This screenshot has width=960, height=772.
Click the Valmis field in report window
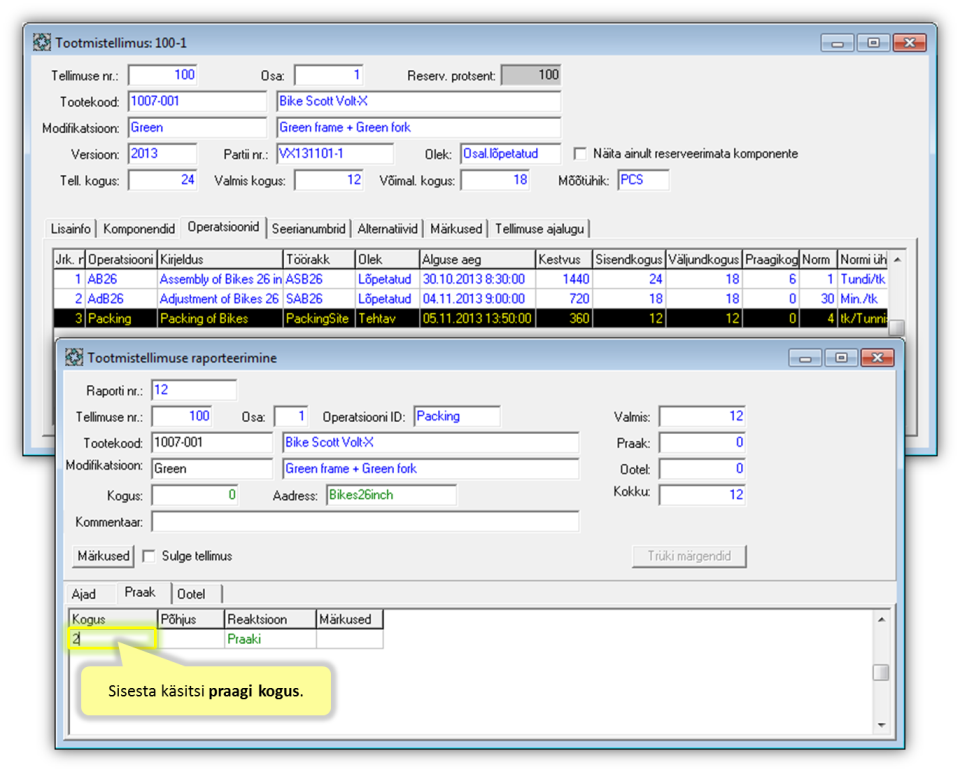(x=702, y=416)
